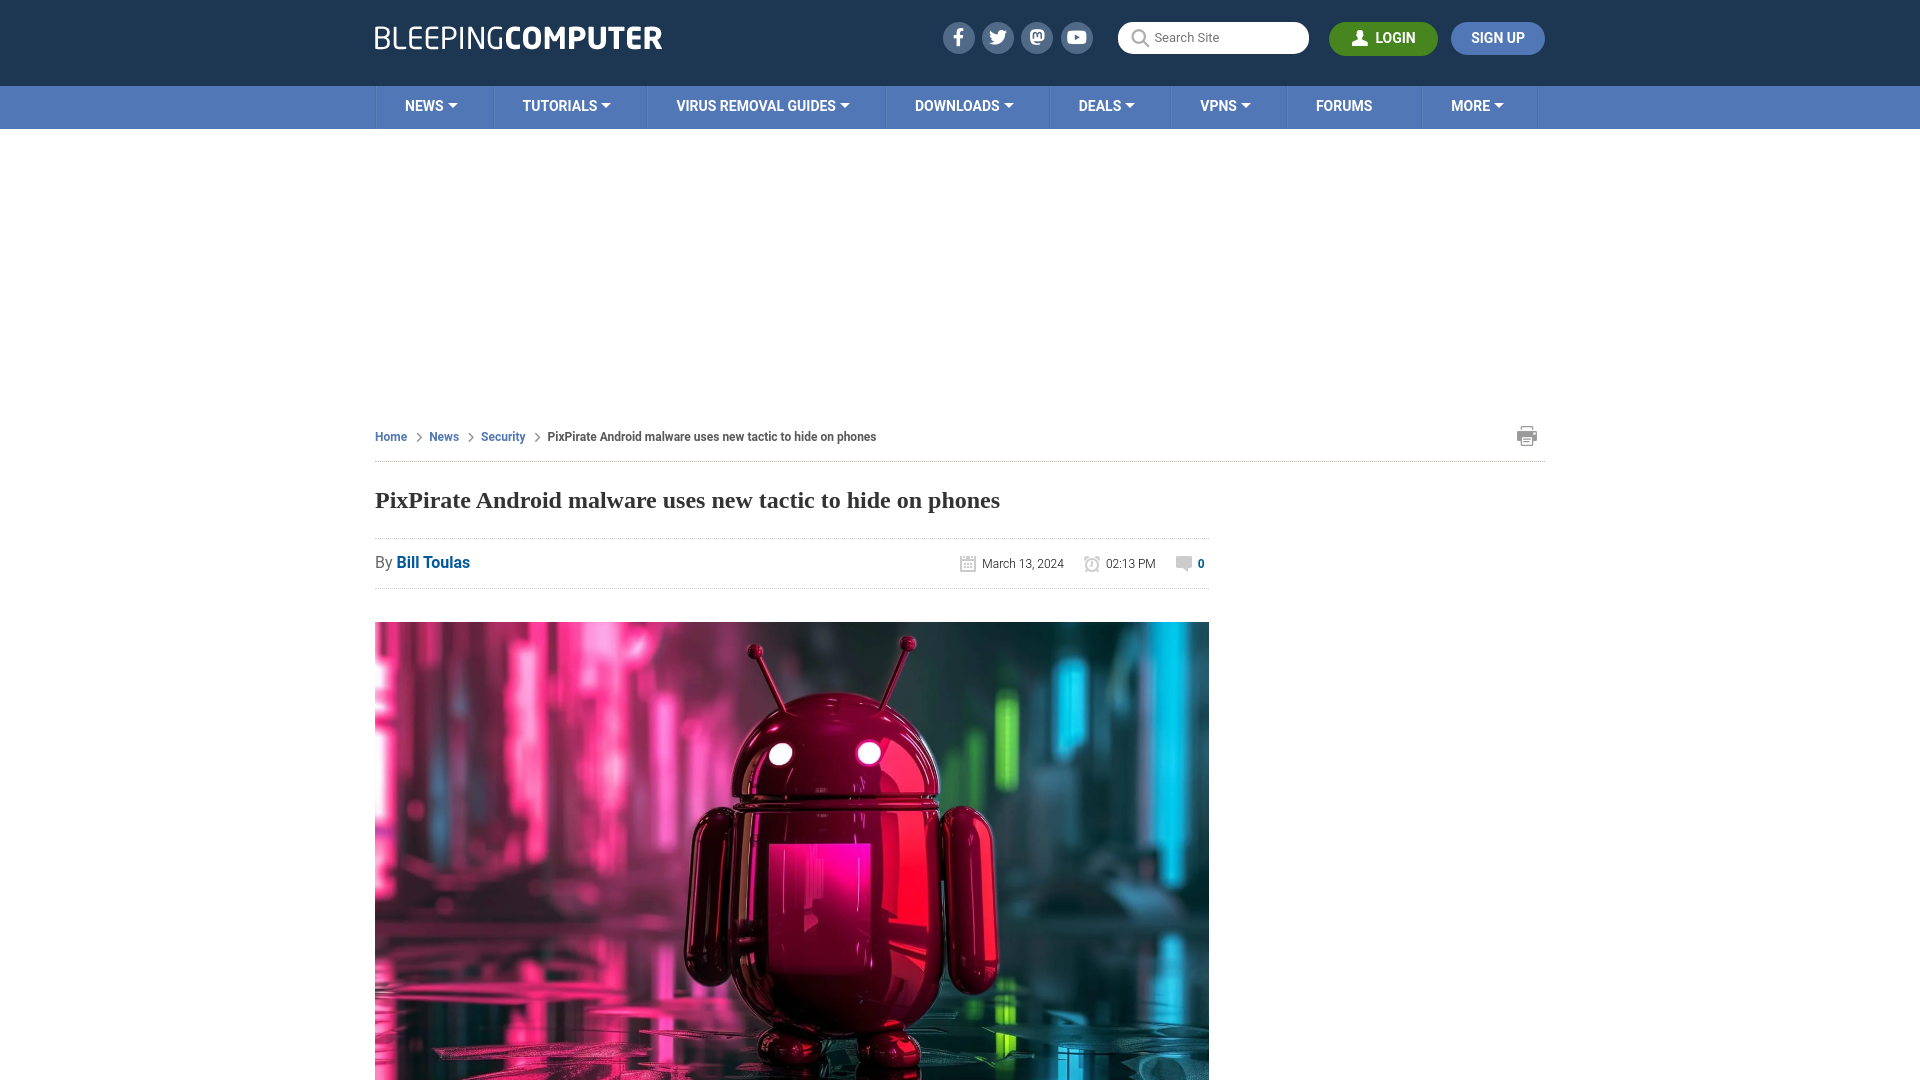Open the Facebook social icon link
The width and height of the screenshot is (1920, 1080).
click(x=959, y=37)
